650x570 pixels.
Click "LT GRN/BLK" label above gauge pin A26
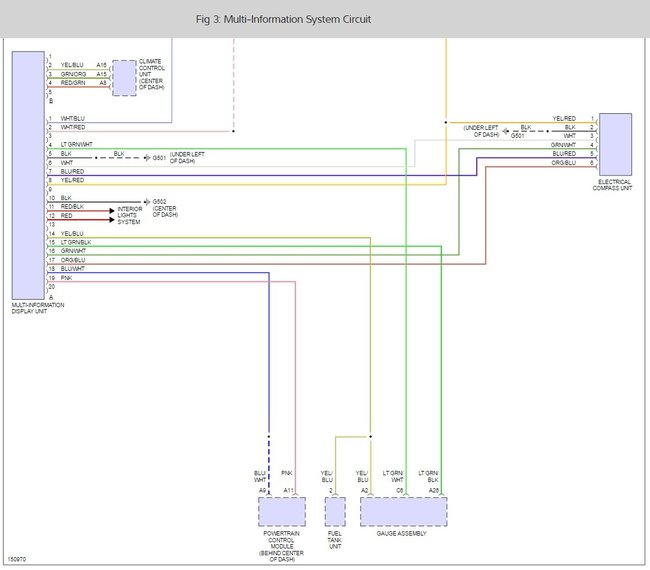click(x=429, y=476)
